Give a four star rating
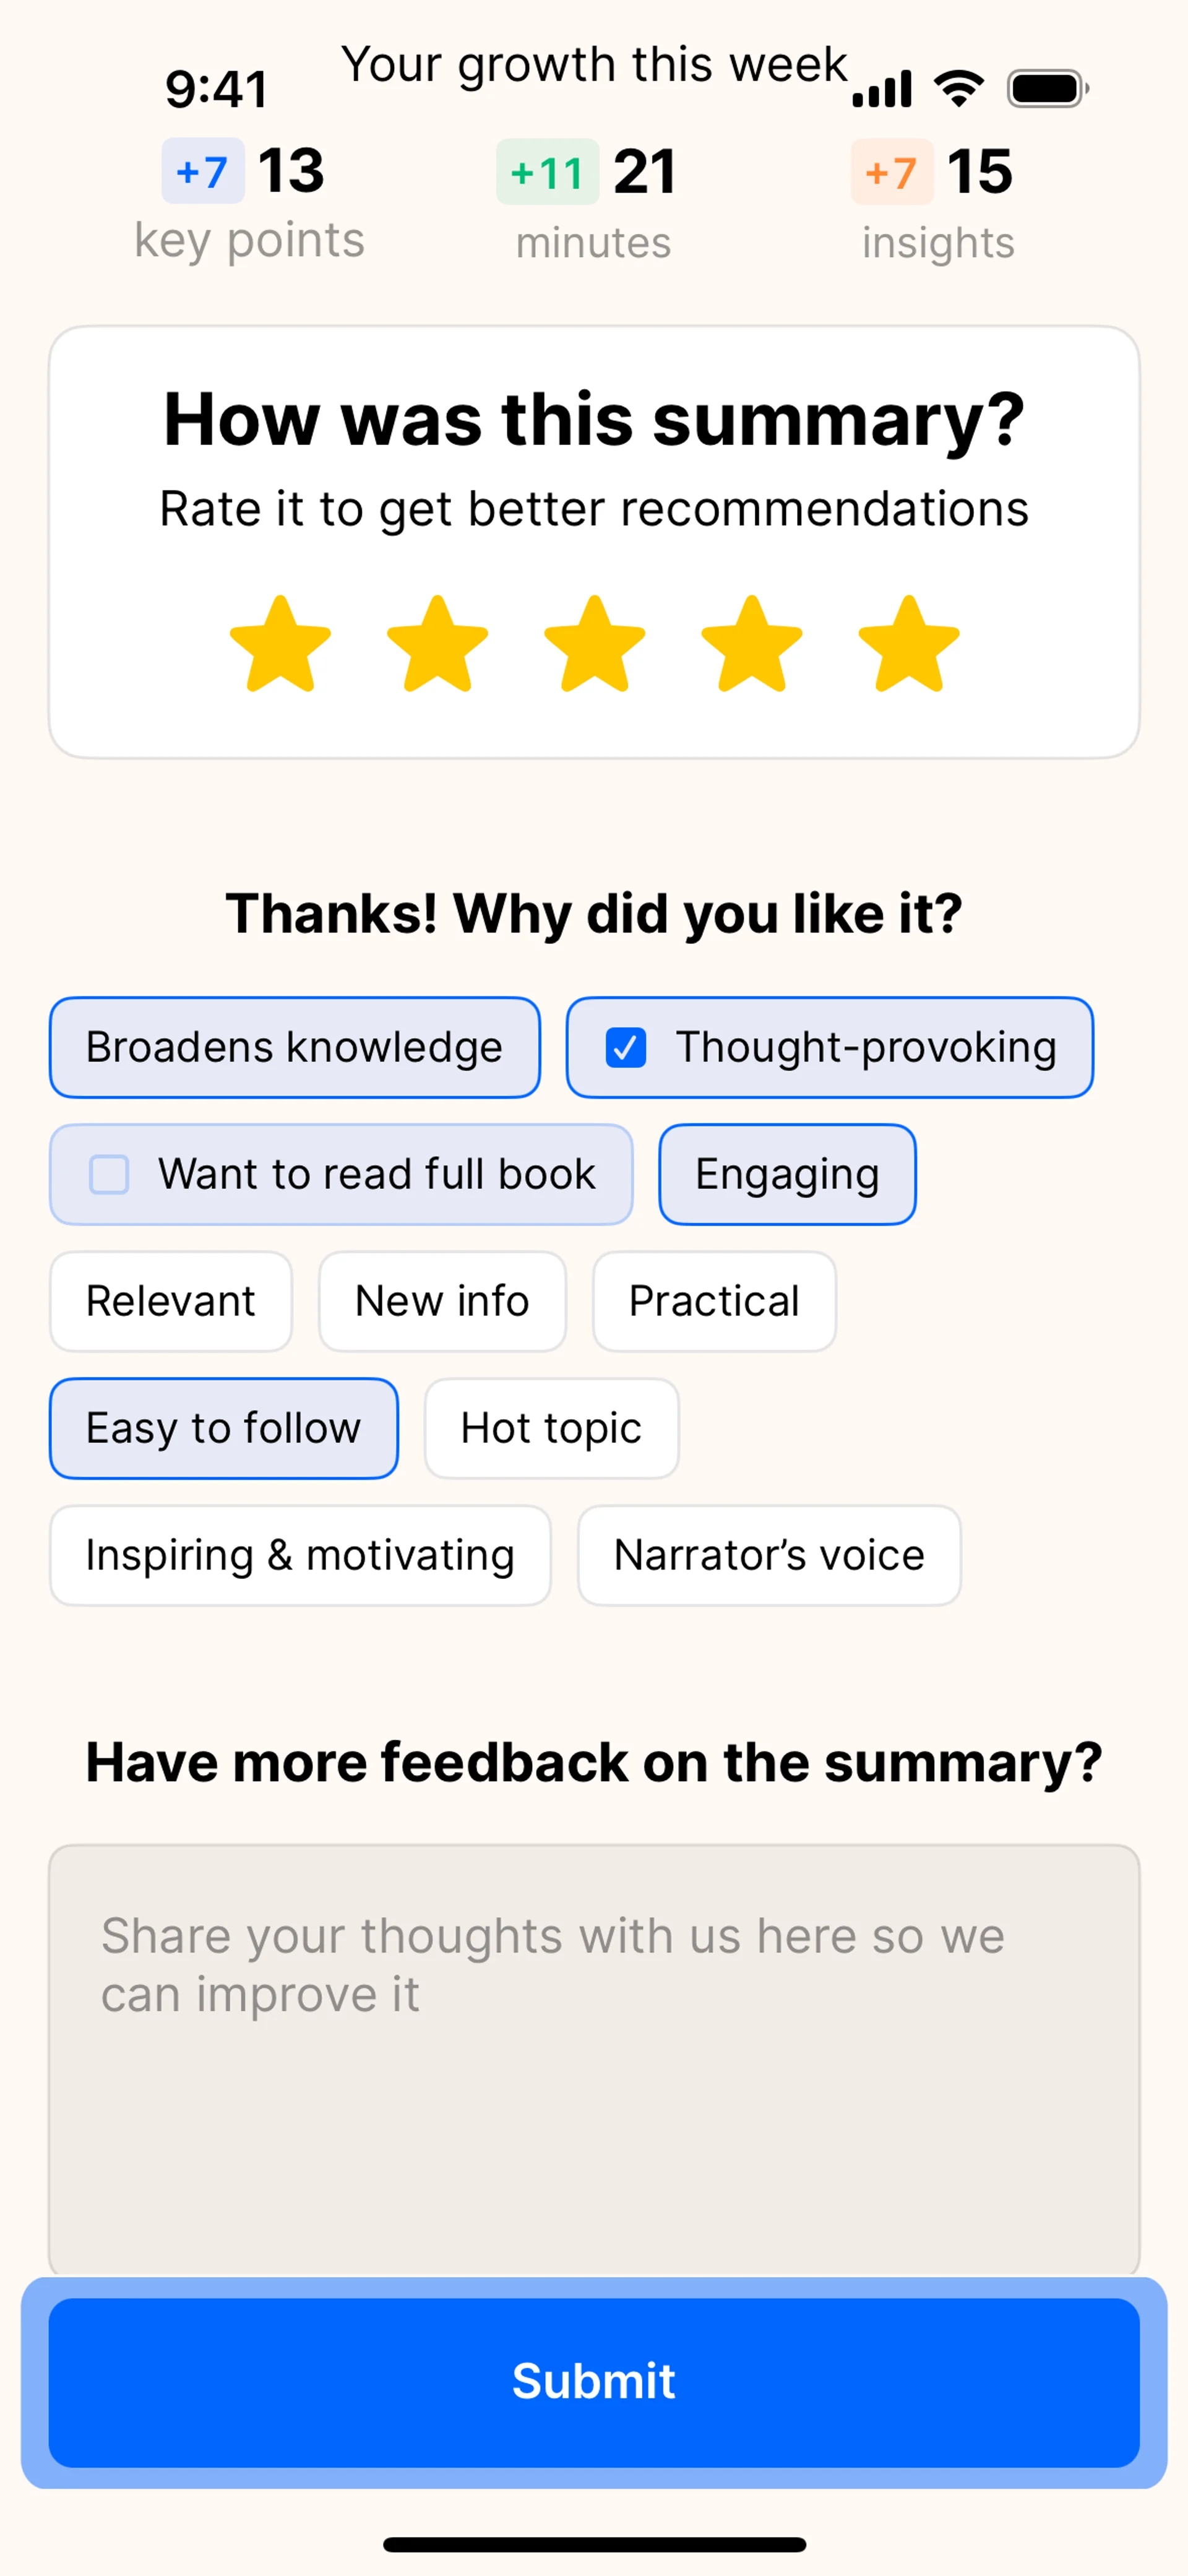 click(752, 645)
